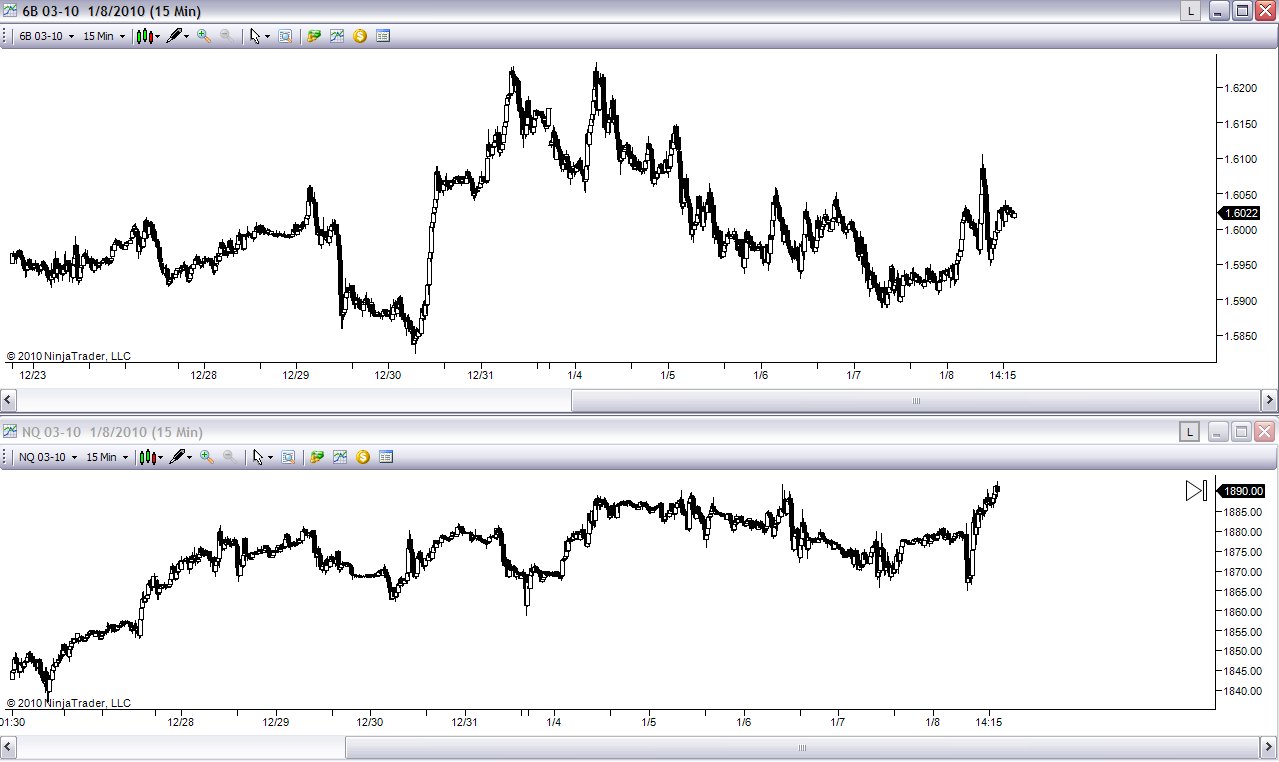Click left arrow of 6B chart horizontal scrollbar

click(x=8, y=400)
